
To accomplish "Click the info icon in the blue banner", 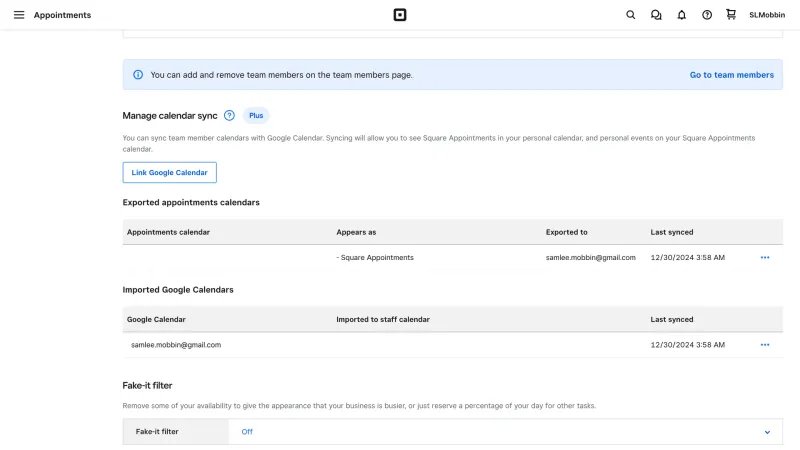I will click(138, 74).
